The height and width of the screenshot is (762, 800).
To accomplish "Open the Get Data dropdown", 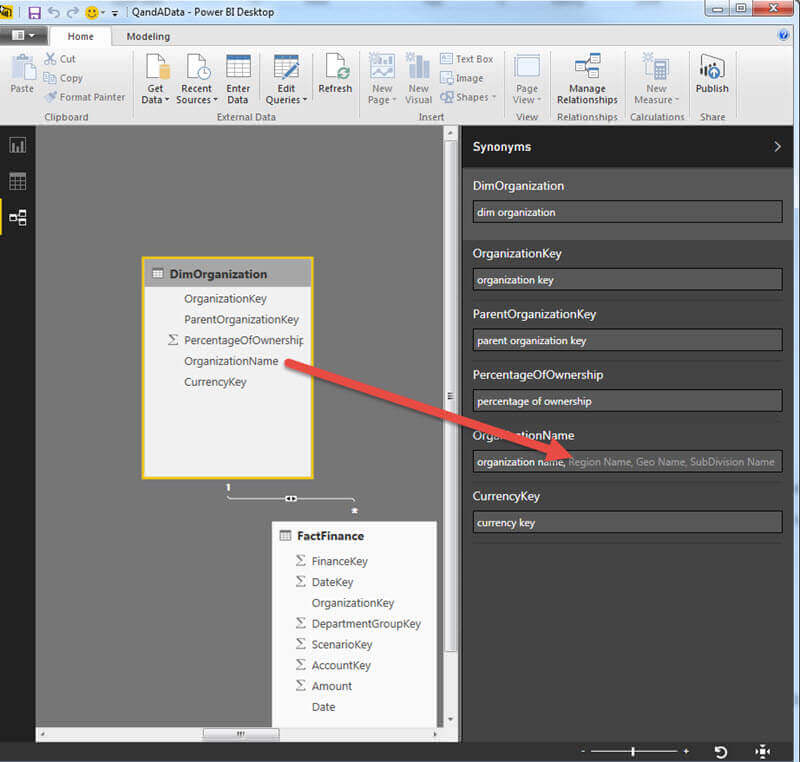I will (x=155, y=79).
